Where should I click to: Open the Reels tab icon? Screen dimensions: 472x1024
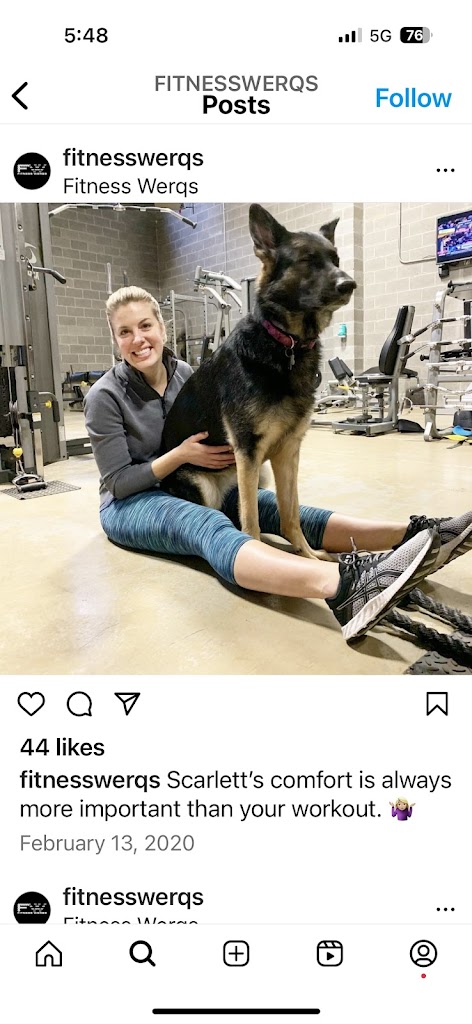(x=330, y=954)
